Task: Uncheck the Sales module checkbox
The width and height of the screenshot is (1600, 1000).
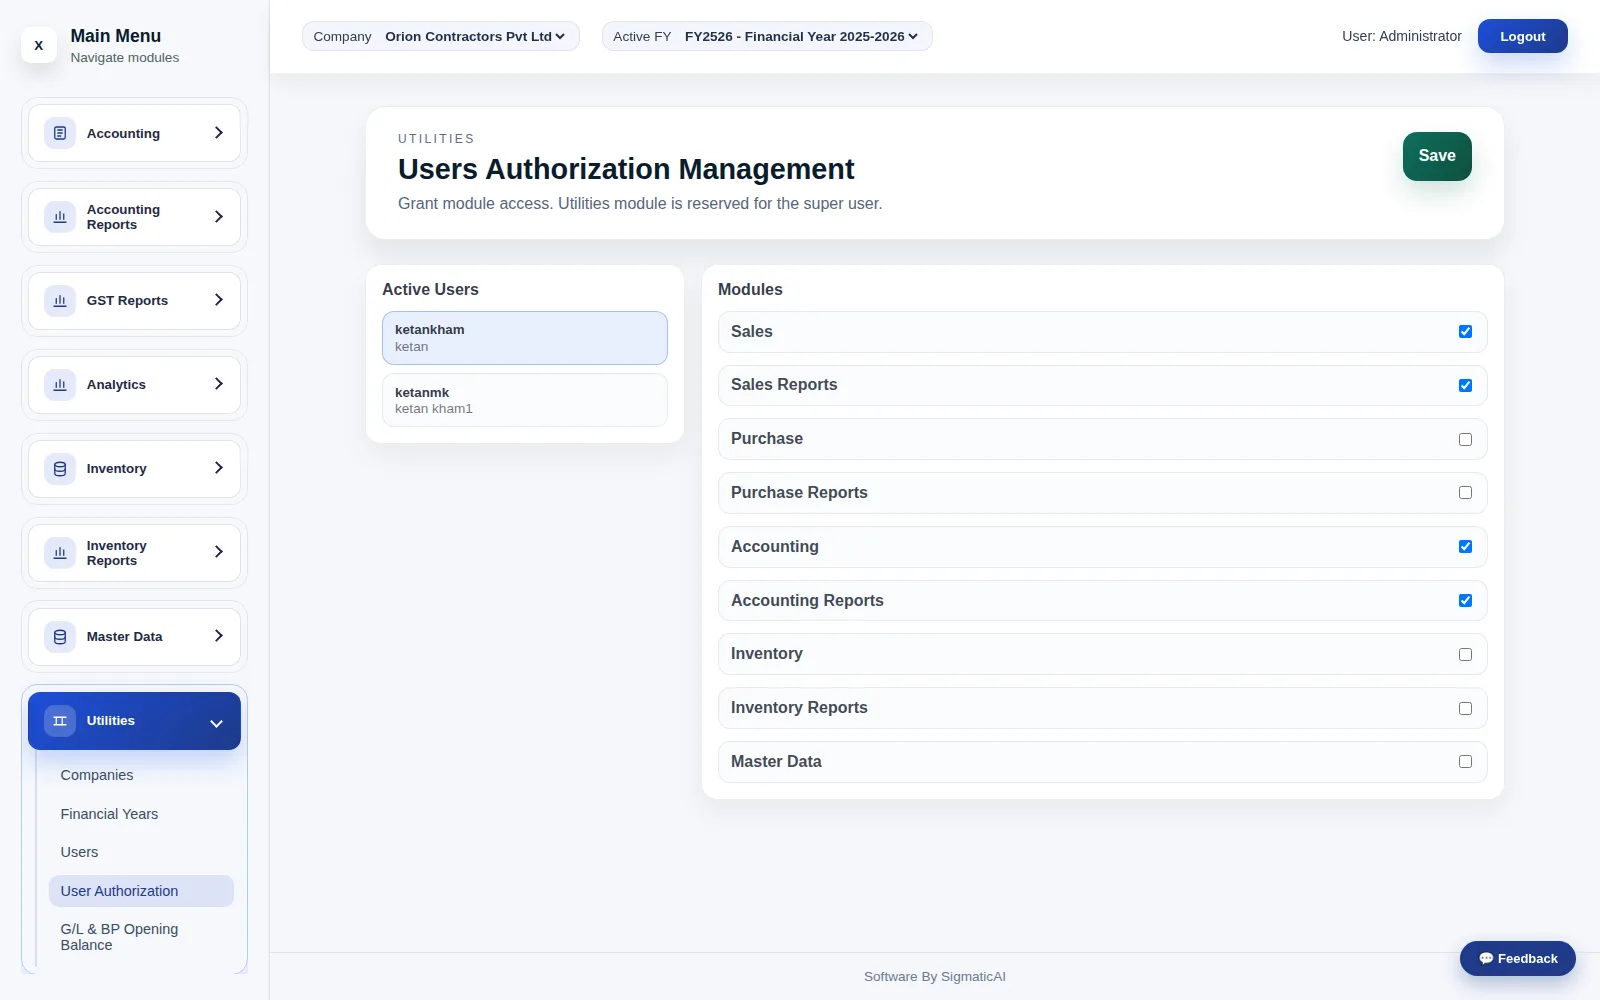Action: tap(1465, 332)
